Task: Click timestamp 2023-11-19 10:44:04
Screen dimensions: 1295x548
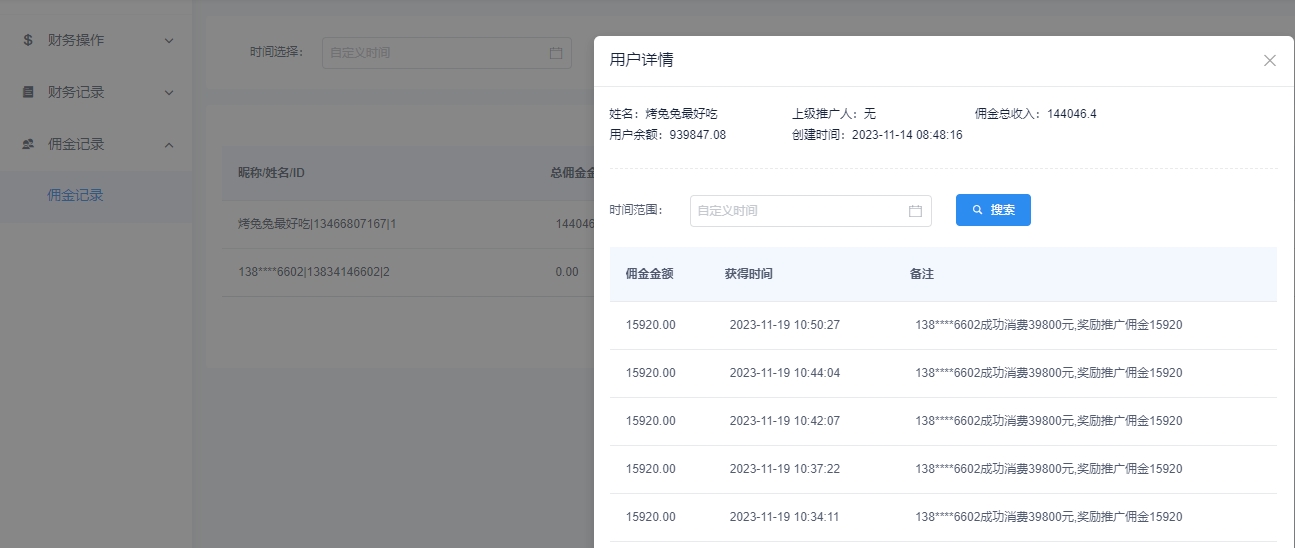Action: pyautogui.click(x=785, y=373)
